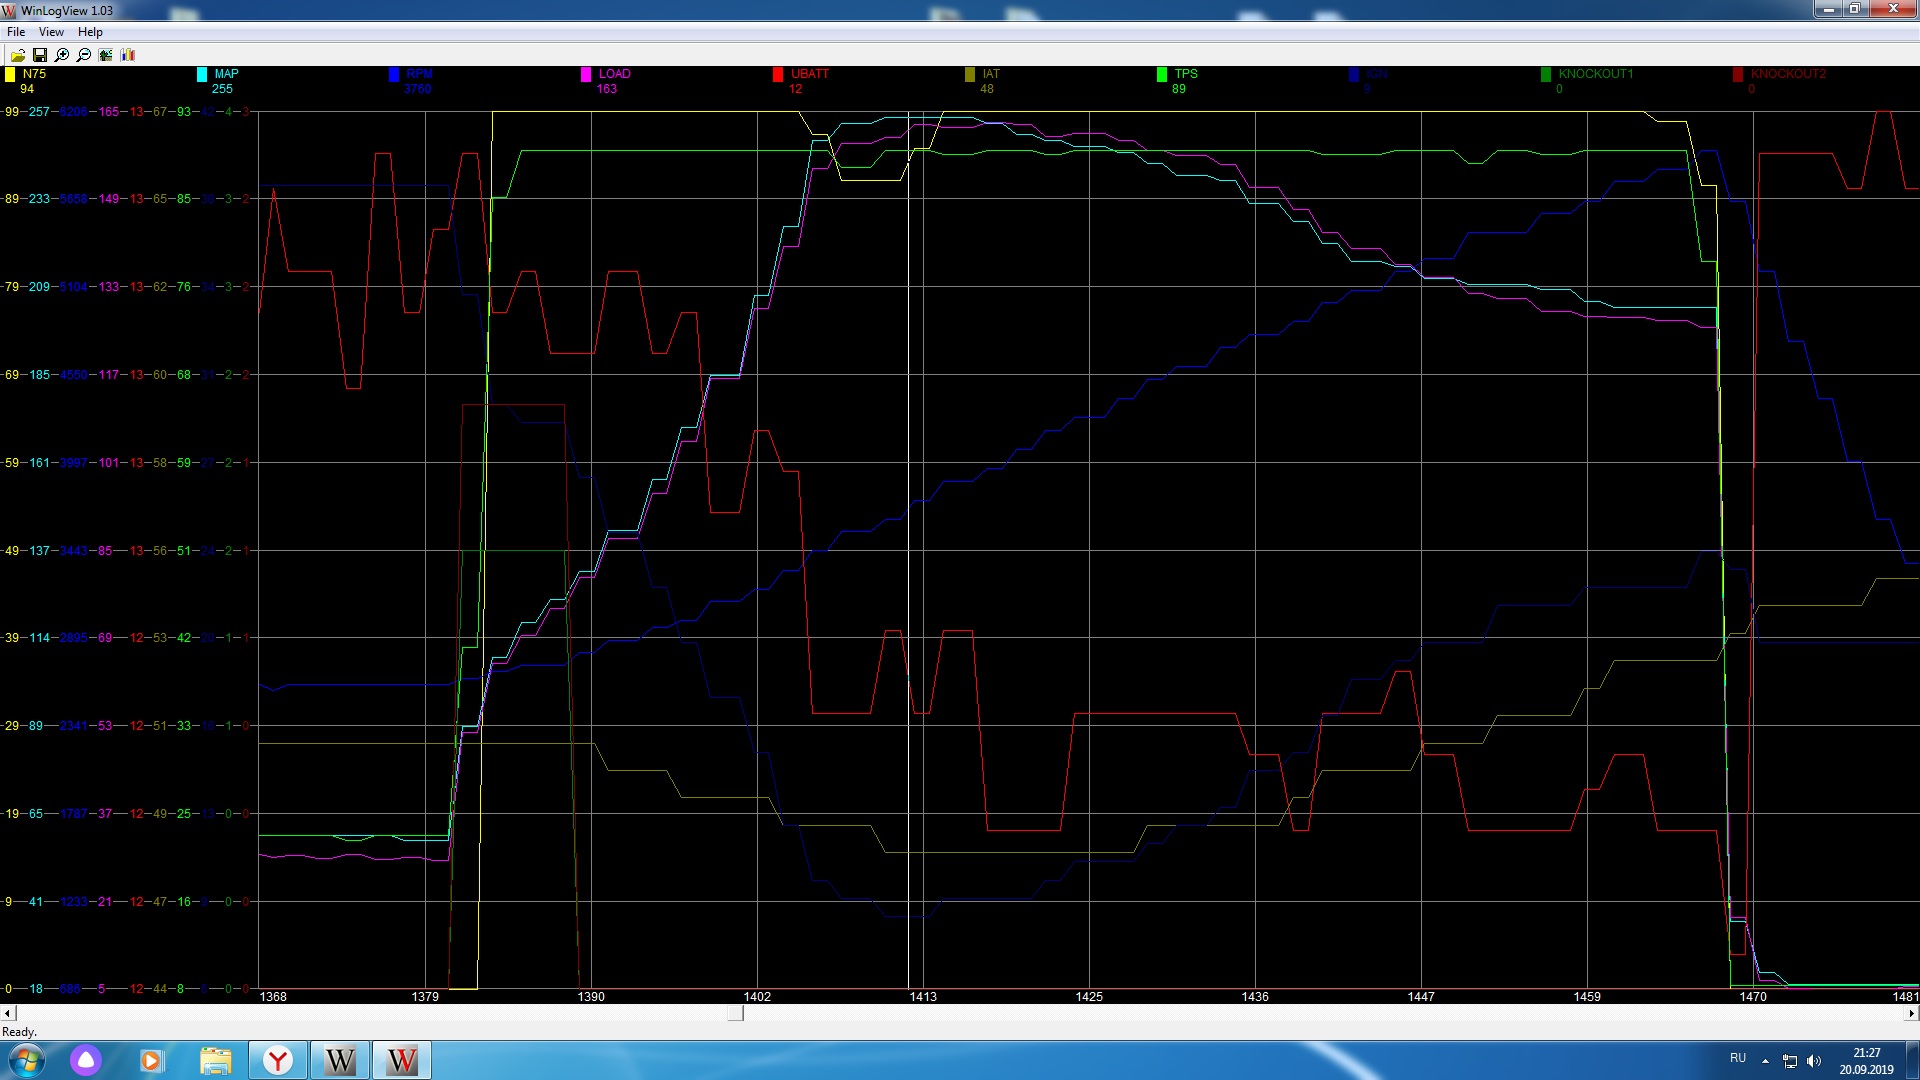Viewport: 1920px width, 1080px height.
Task: Click the Open log file icon
Action: click(x=18, y=55)
